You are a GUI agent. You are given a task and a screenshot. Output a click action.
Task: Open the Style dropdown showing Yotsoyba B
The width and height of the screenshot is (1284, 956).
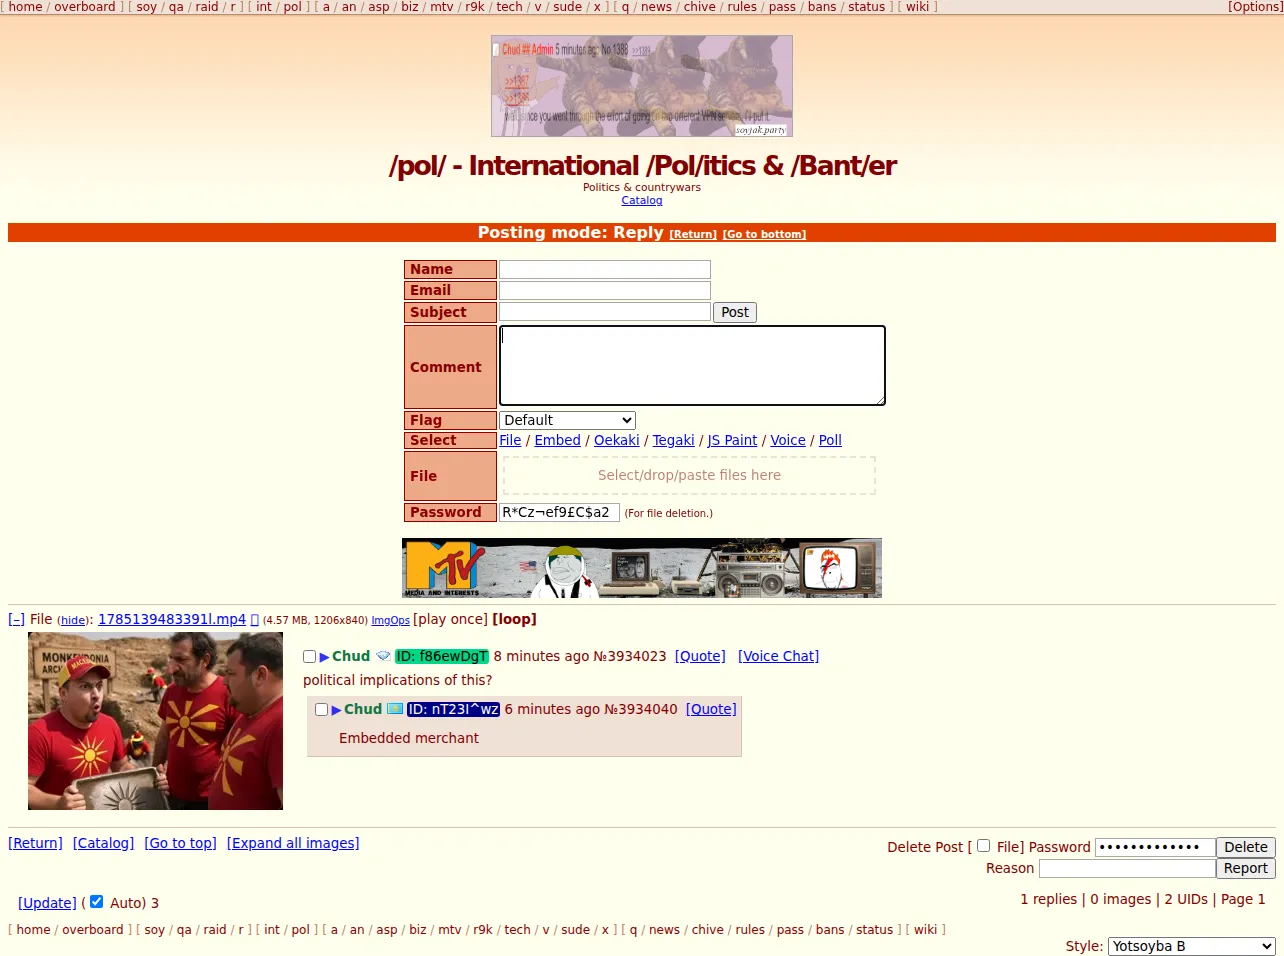pyautogui.click(x=1192, y=946)
